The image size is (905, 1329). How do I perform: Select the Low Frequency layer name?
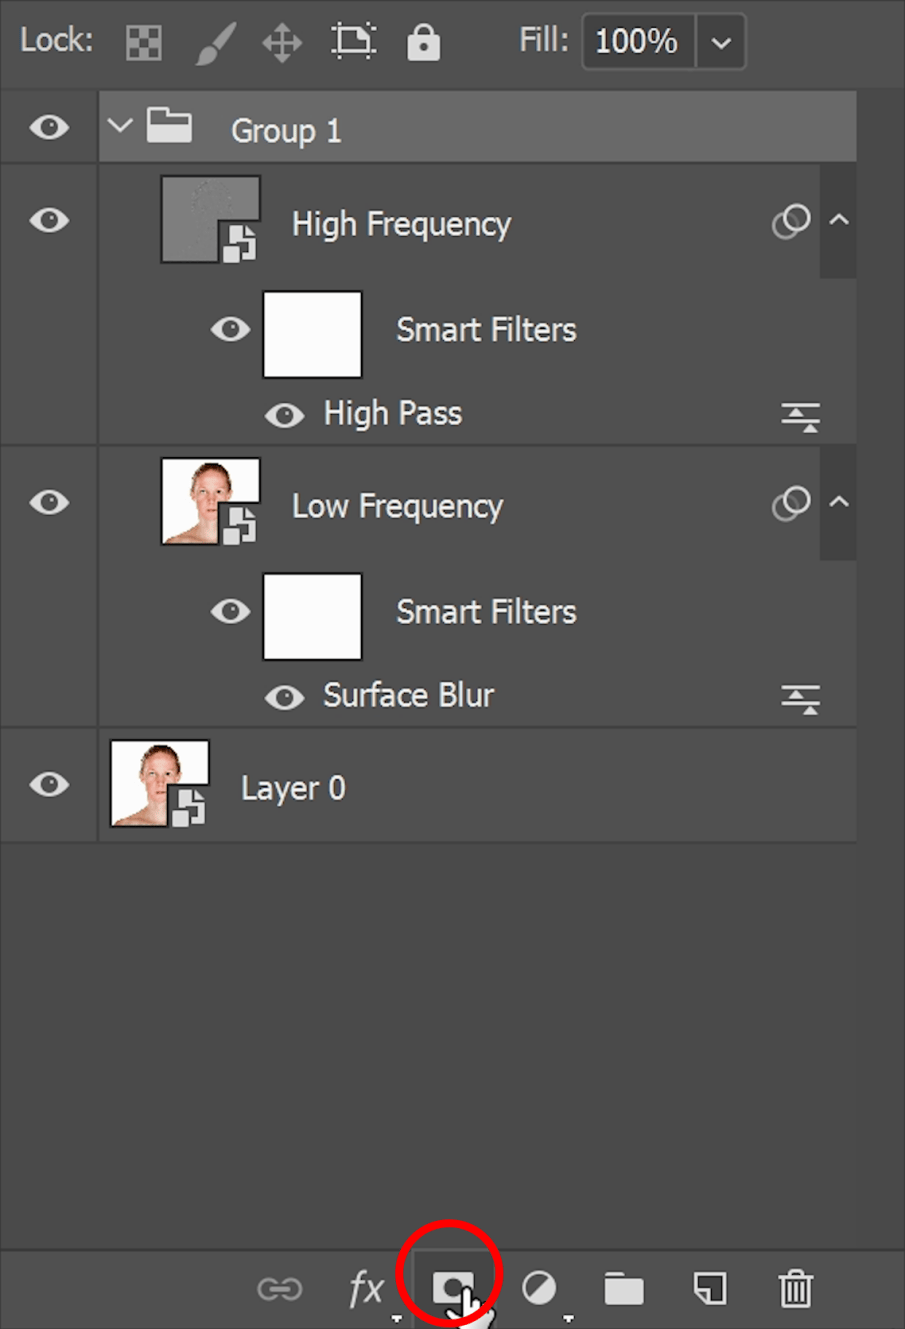point(397,506)
